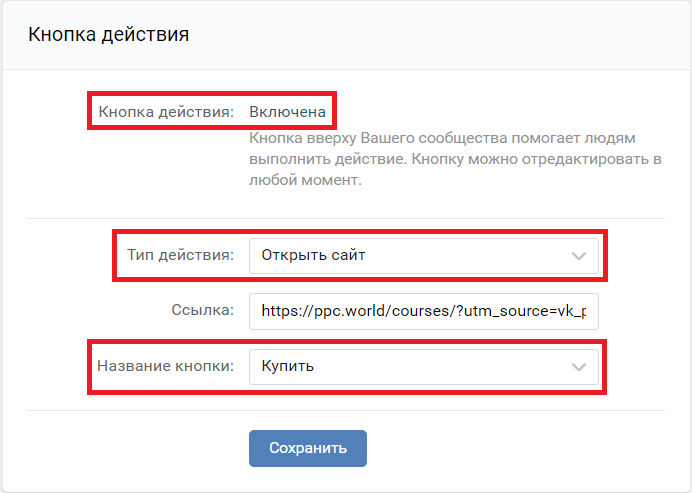Click the description text starting Кнопка вверху Вашего сообщества

[455, 159]
